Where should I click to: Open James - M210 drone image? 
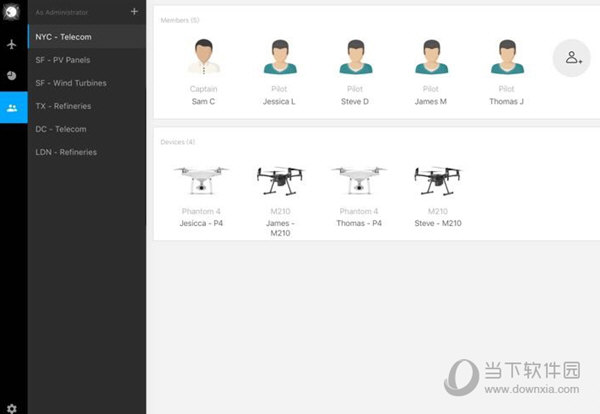click(280, 181)
